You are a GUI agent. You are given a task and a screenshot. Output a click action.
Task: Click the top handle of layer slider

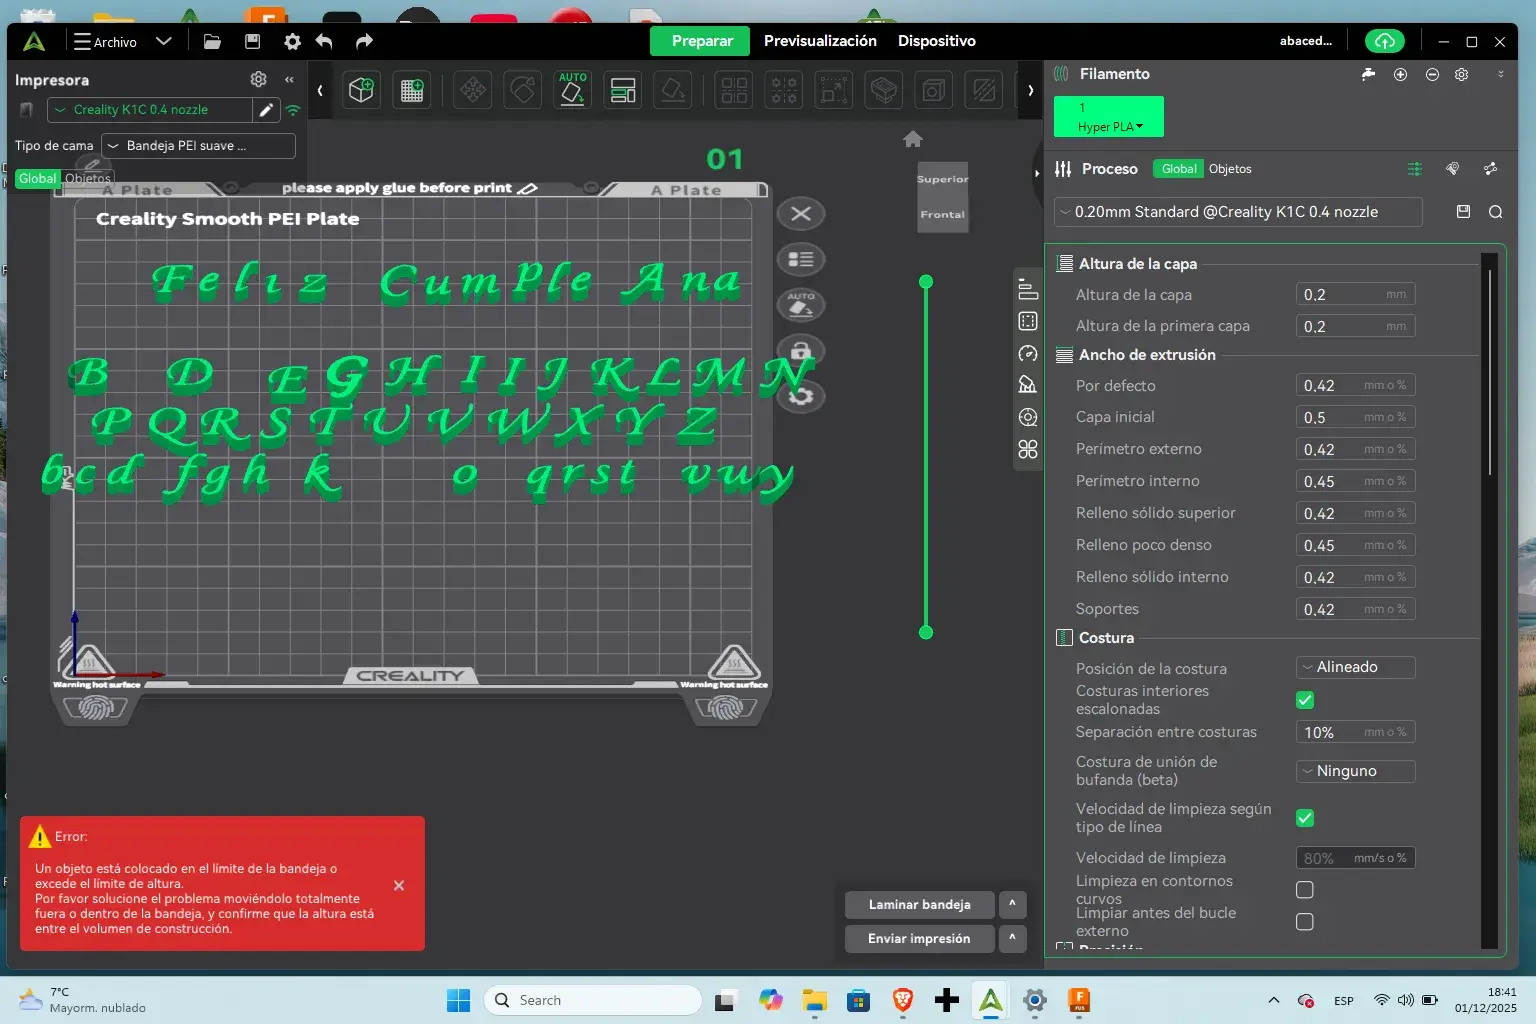point(926,282)
